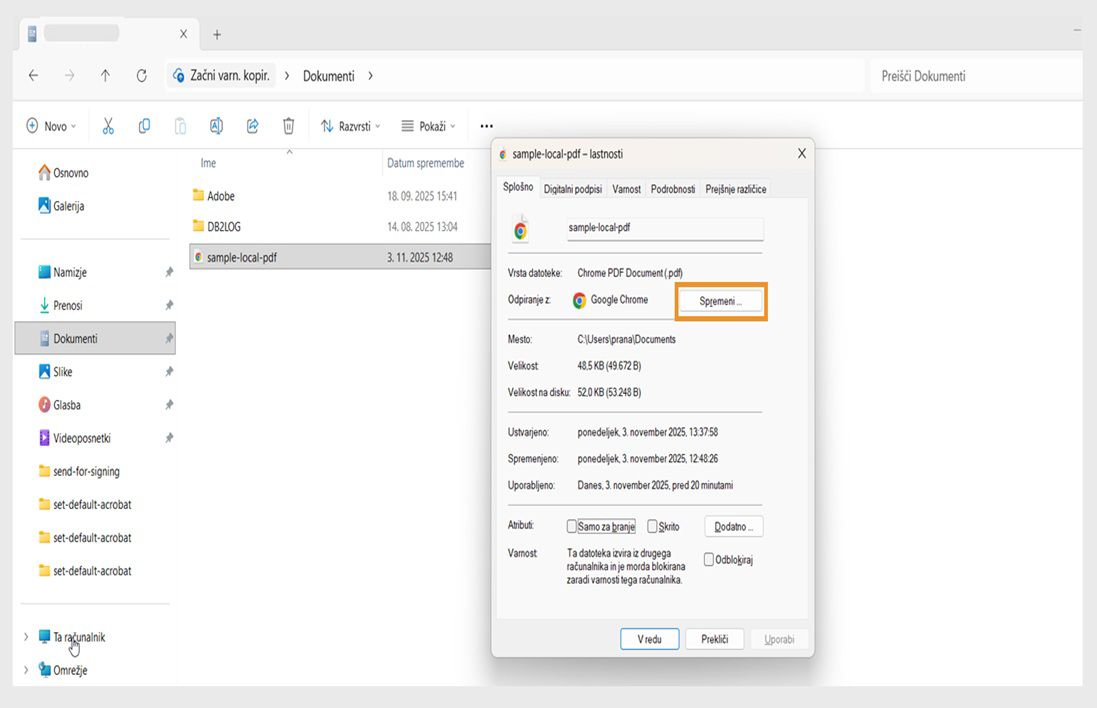Image resolution: width=1097 pixels, height=708 pixels.
Task: Click the file name field in properties
Action: (x=665, y=228)
